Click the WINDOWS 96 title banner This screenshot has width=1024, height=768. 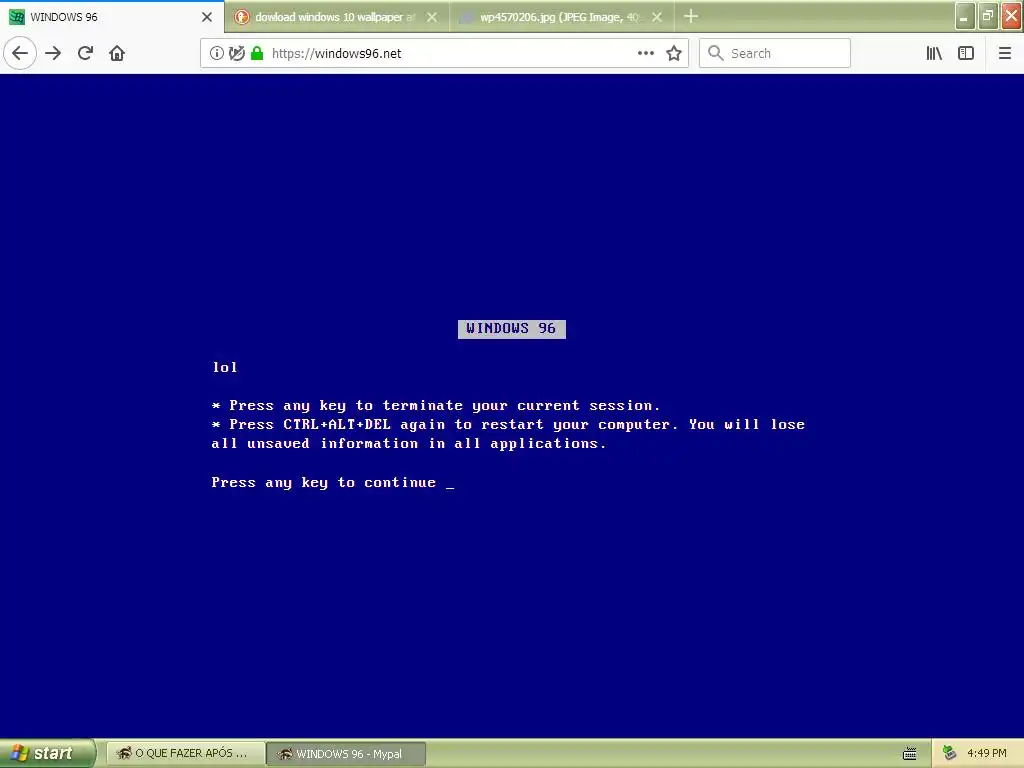(x=511, y=328)
